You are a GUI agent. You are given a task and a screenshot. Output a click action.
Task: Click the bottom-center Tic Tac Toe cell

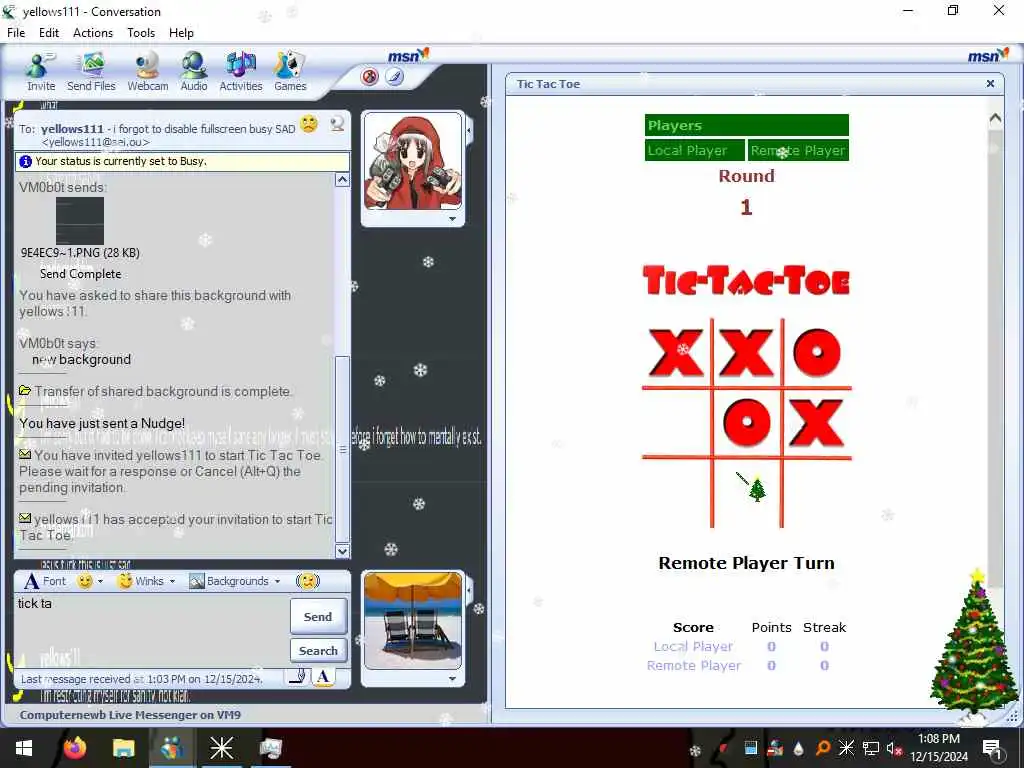coord(746,494)
